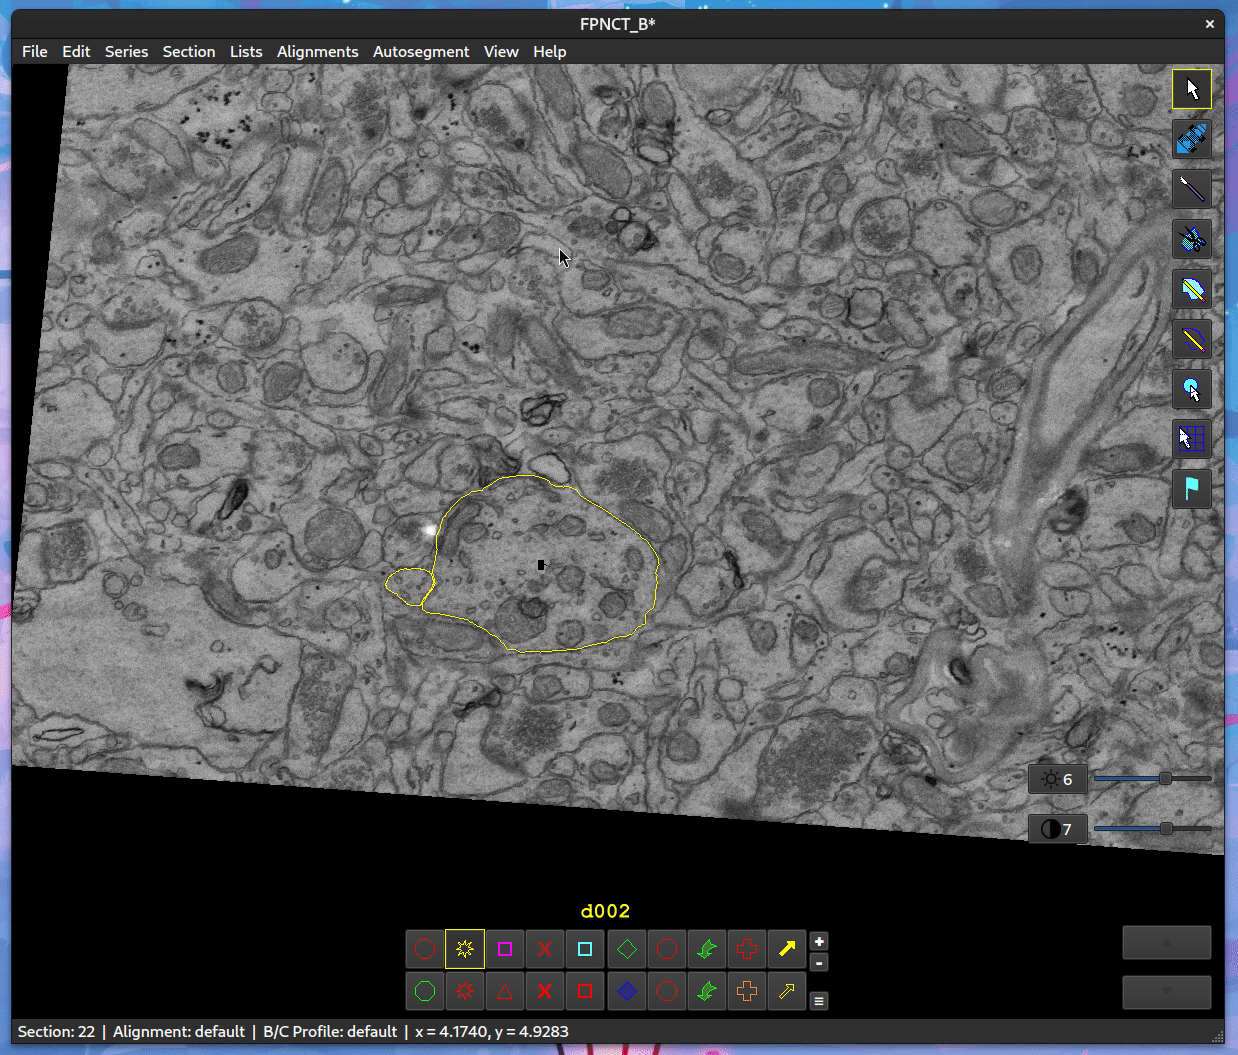
Task: Toggle the magenta square palette trace
Action: tap(505, 949)
